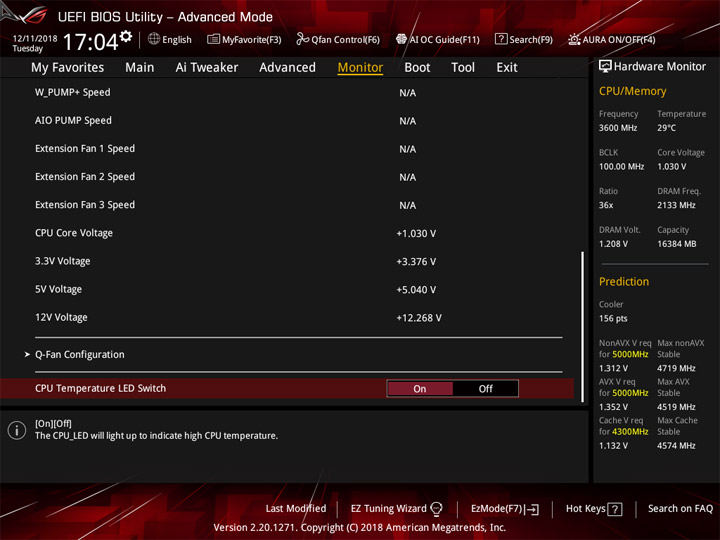This screenshot has height=540, width=720.
Task: Click the EZ Tuning Wizard bulb icon
Action: 436,509
